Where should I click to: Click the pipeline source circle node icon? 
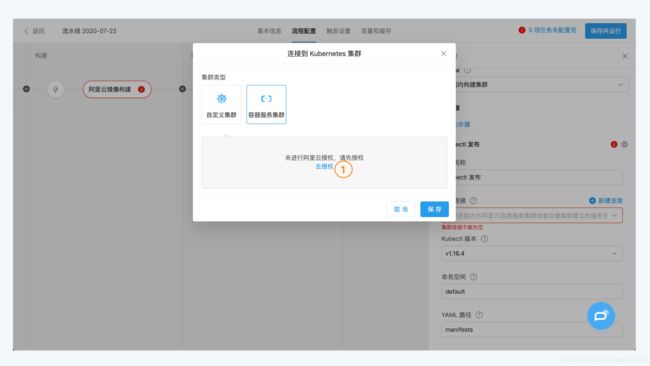point(56,89)
